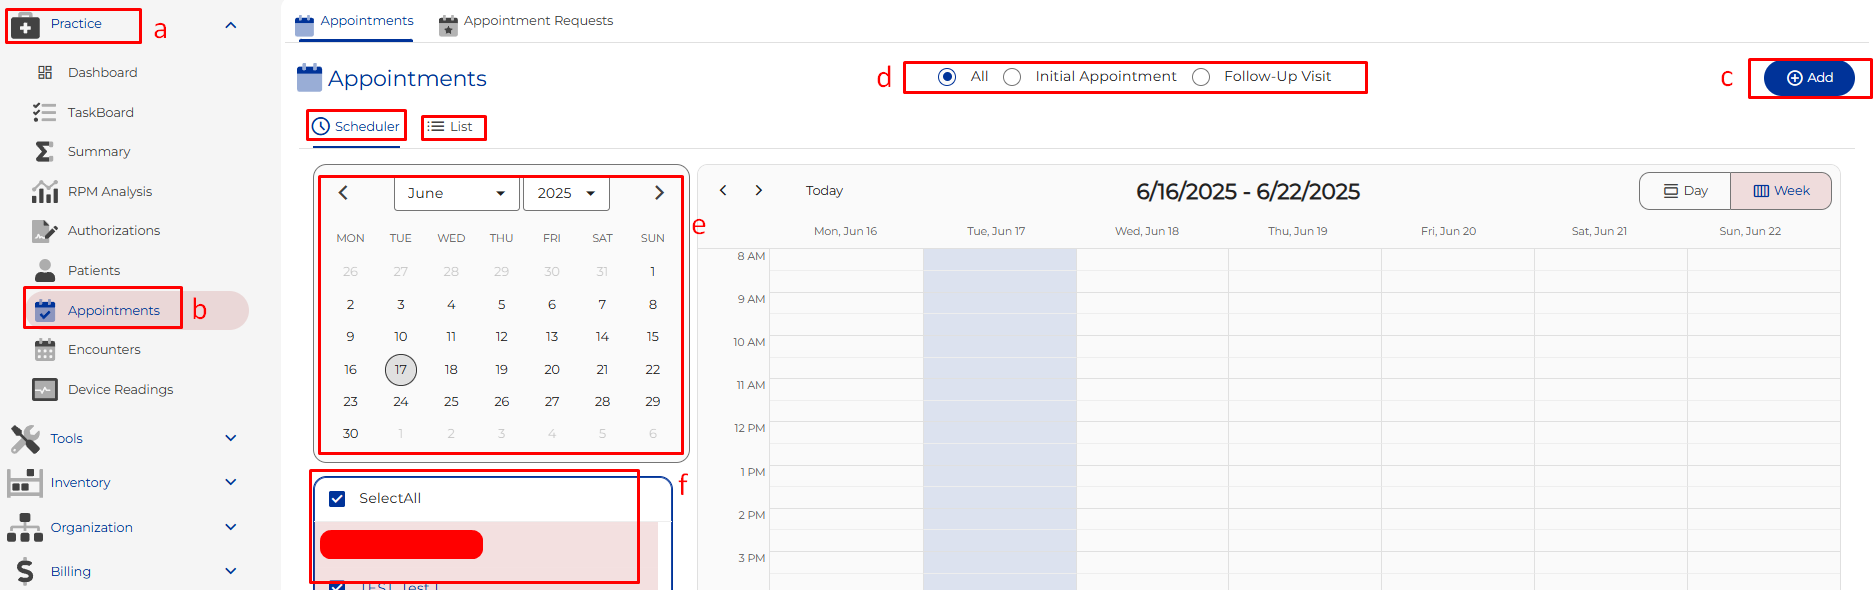Switch to Appointment Requests tab
The height and width of the screenshot is (590, 1876).
click(526, 22)
